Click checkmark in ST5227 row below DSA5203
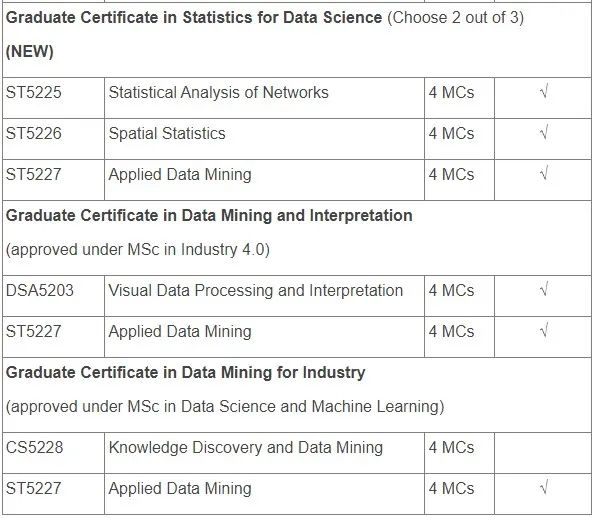 coord(544,331)
